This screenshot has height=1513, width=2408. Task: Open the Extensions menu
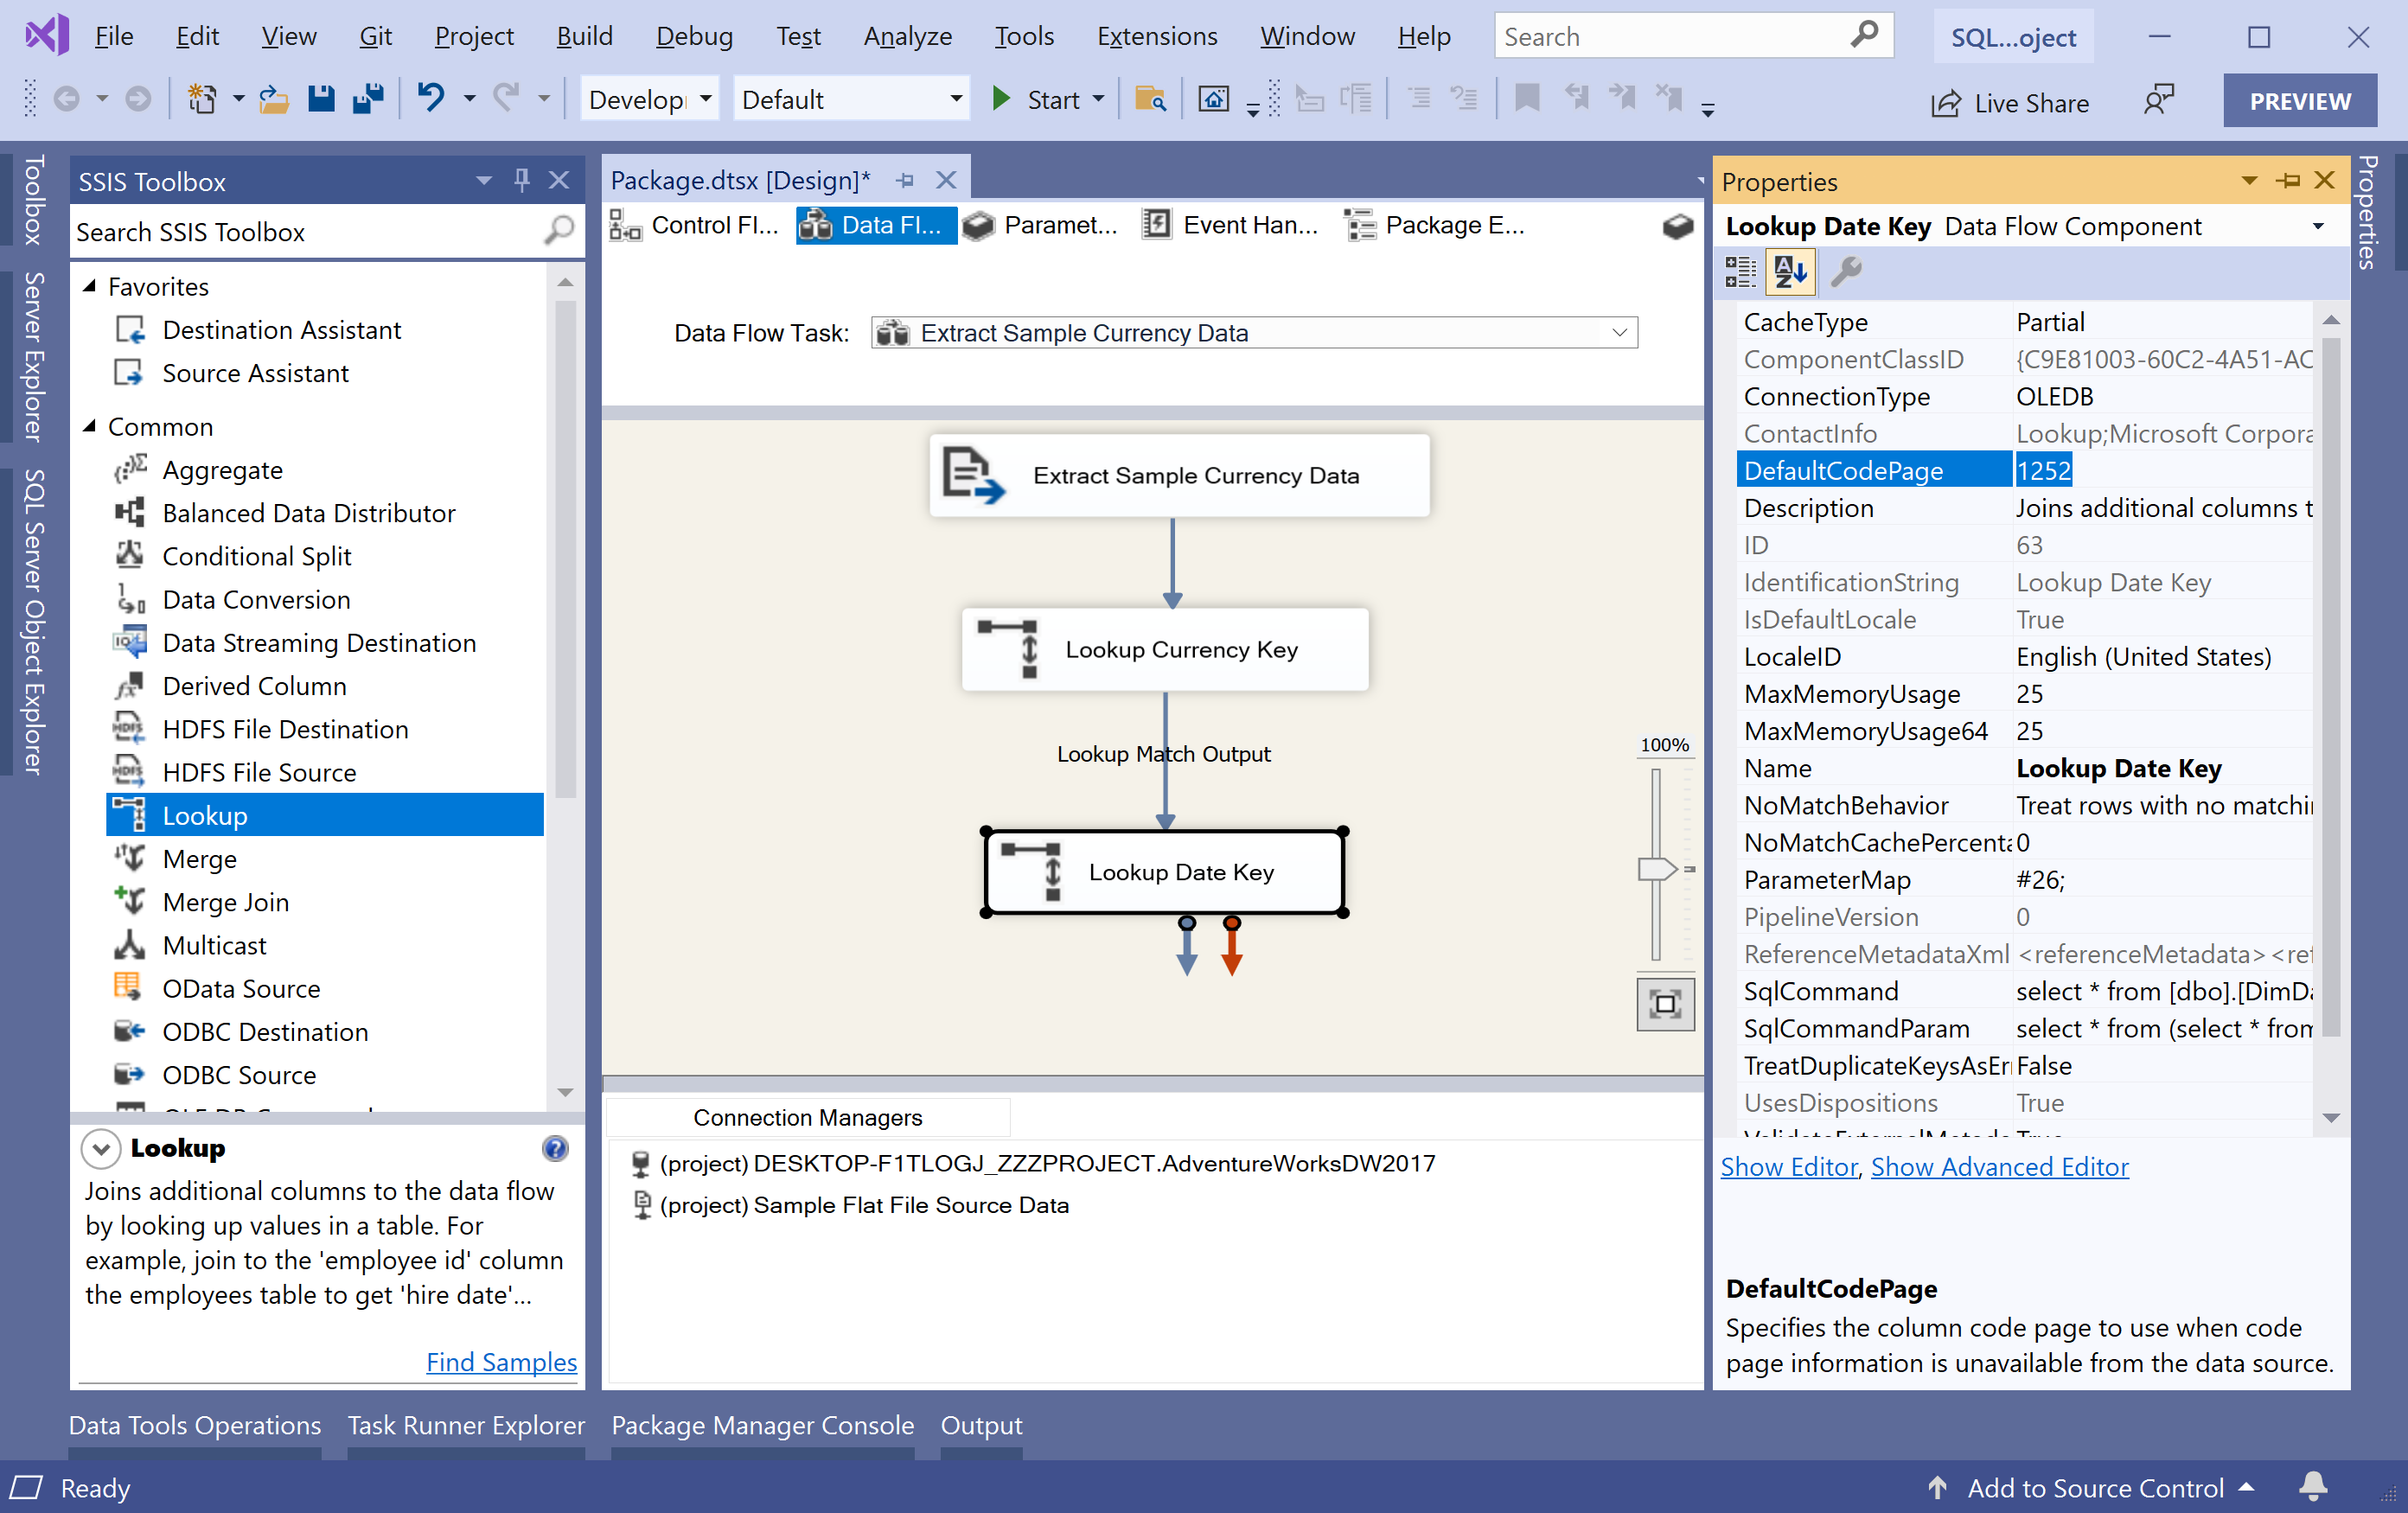1157,36
